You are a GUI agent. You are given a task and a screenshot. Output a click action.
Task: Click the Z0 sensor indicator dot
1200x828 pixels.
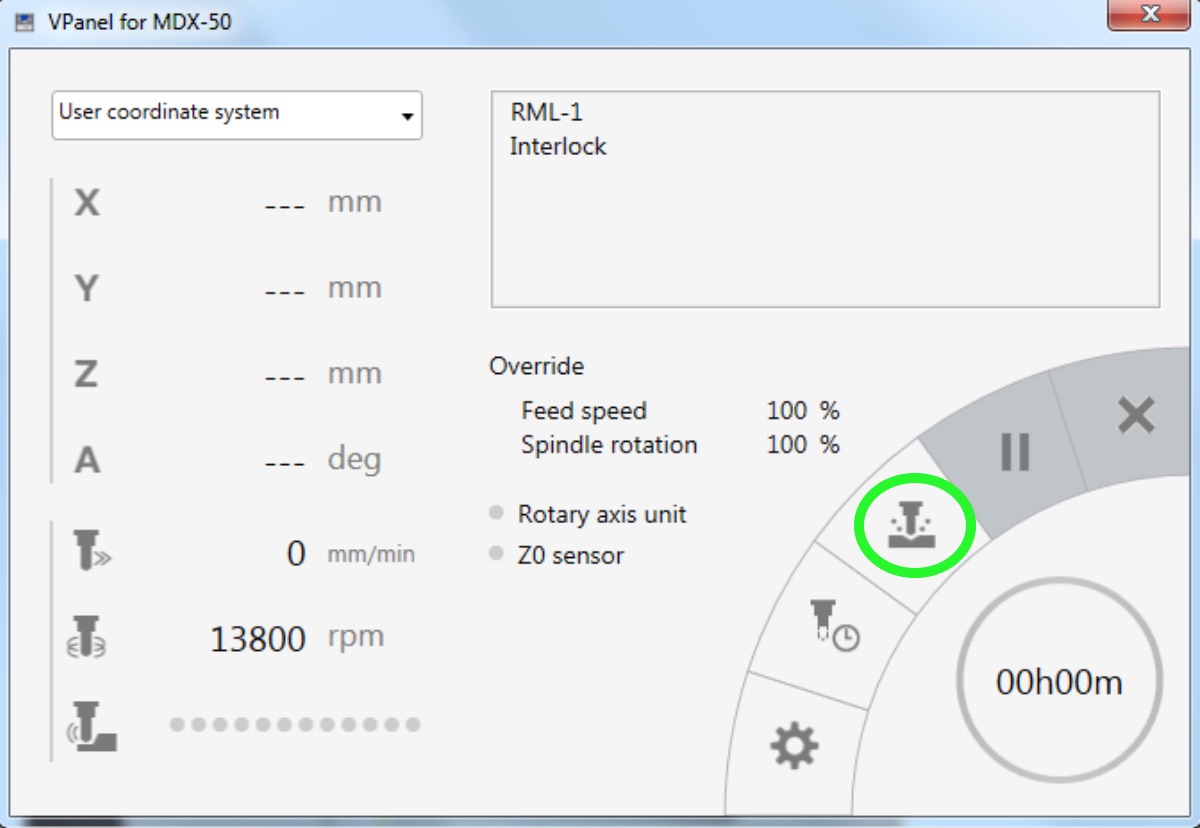coord(496,553)
